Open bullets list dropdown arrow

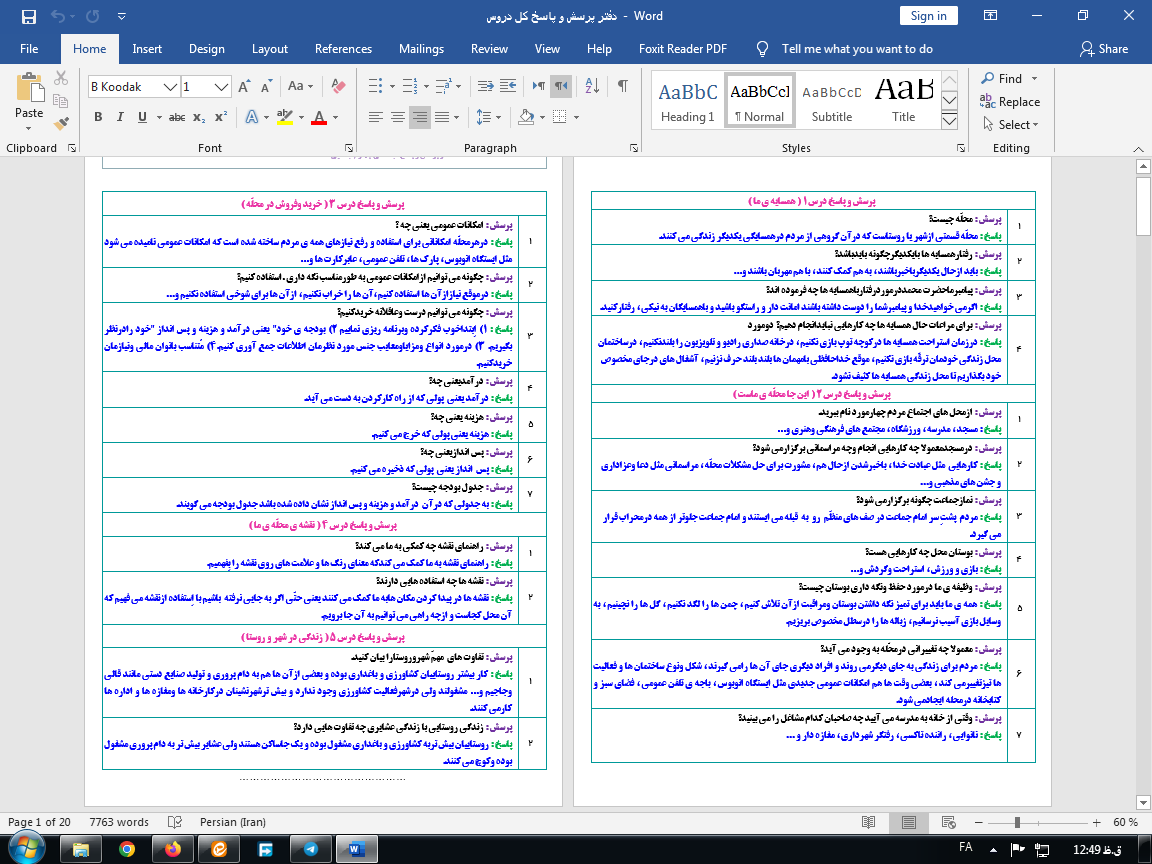(x=392, y=86)
